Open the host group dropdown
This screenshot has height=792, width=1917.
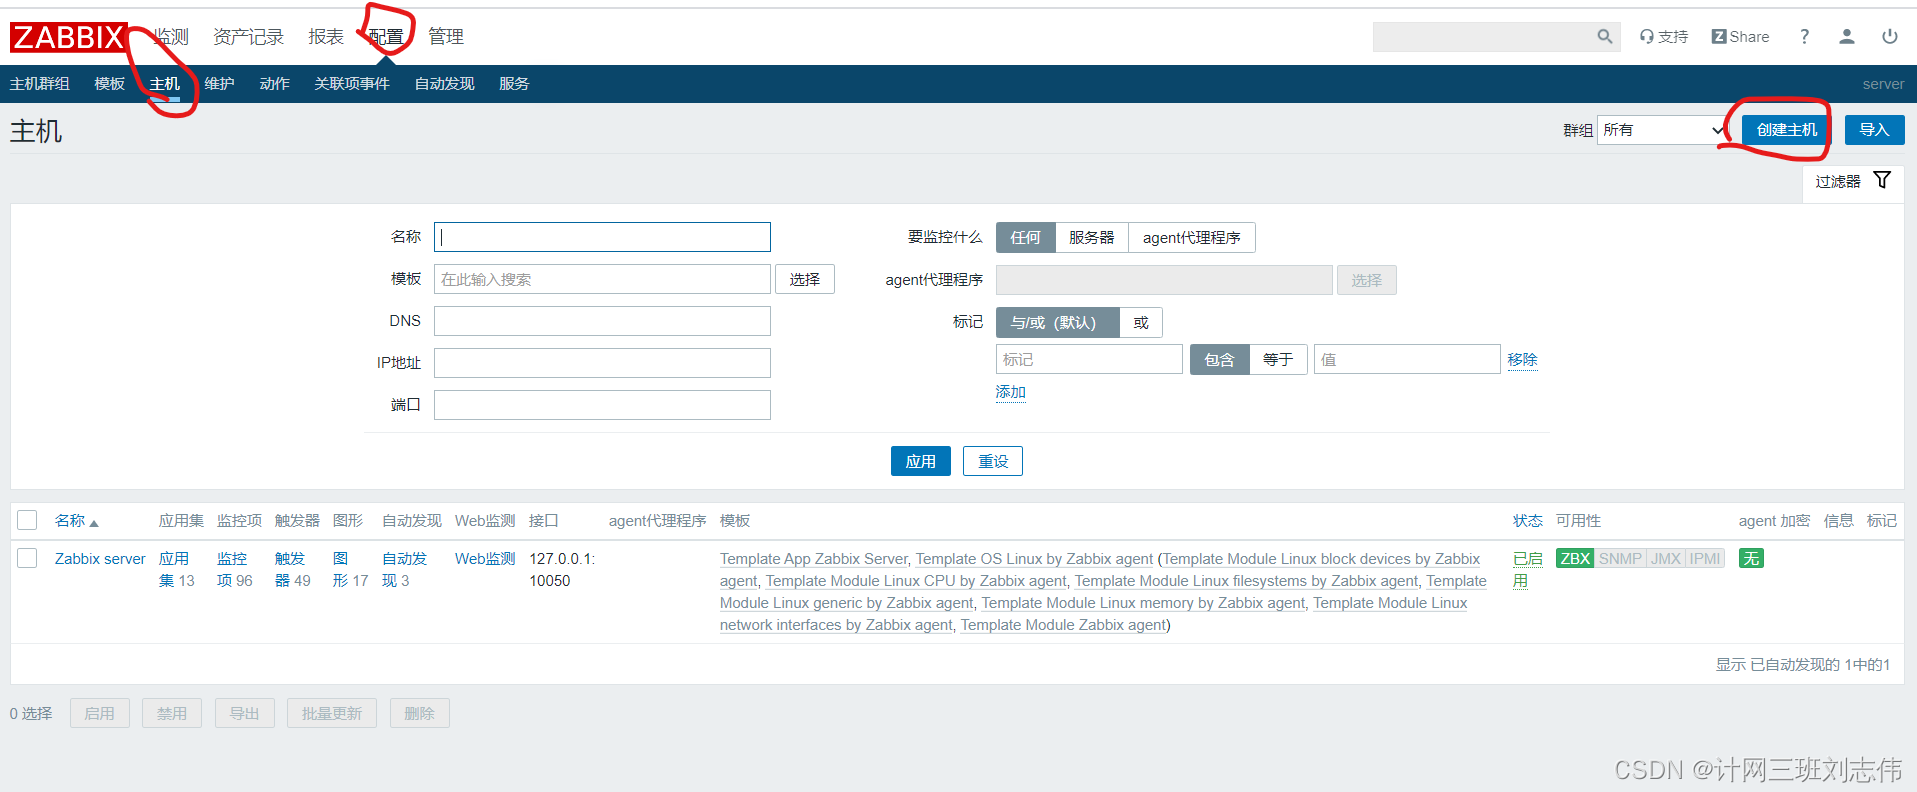coord(1664,130)
